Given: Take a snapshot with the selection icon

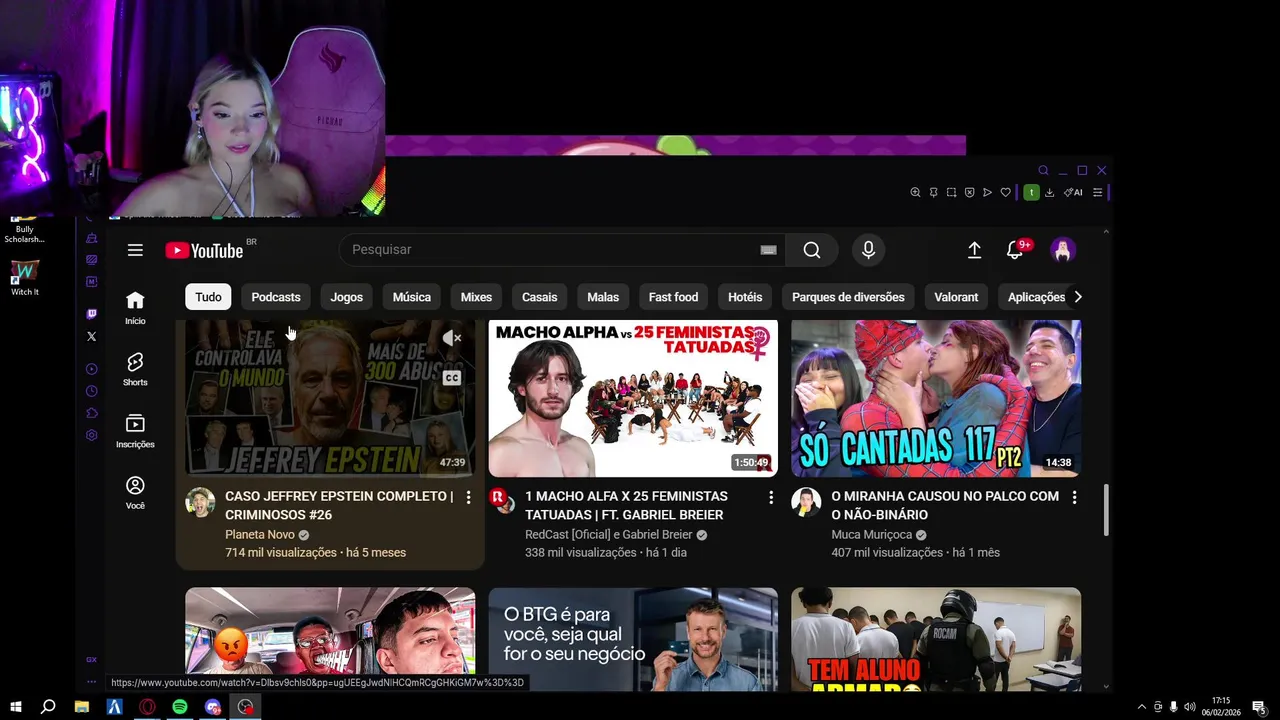Looking at the screenshot, I should [951, 192].
